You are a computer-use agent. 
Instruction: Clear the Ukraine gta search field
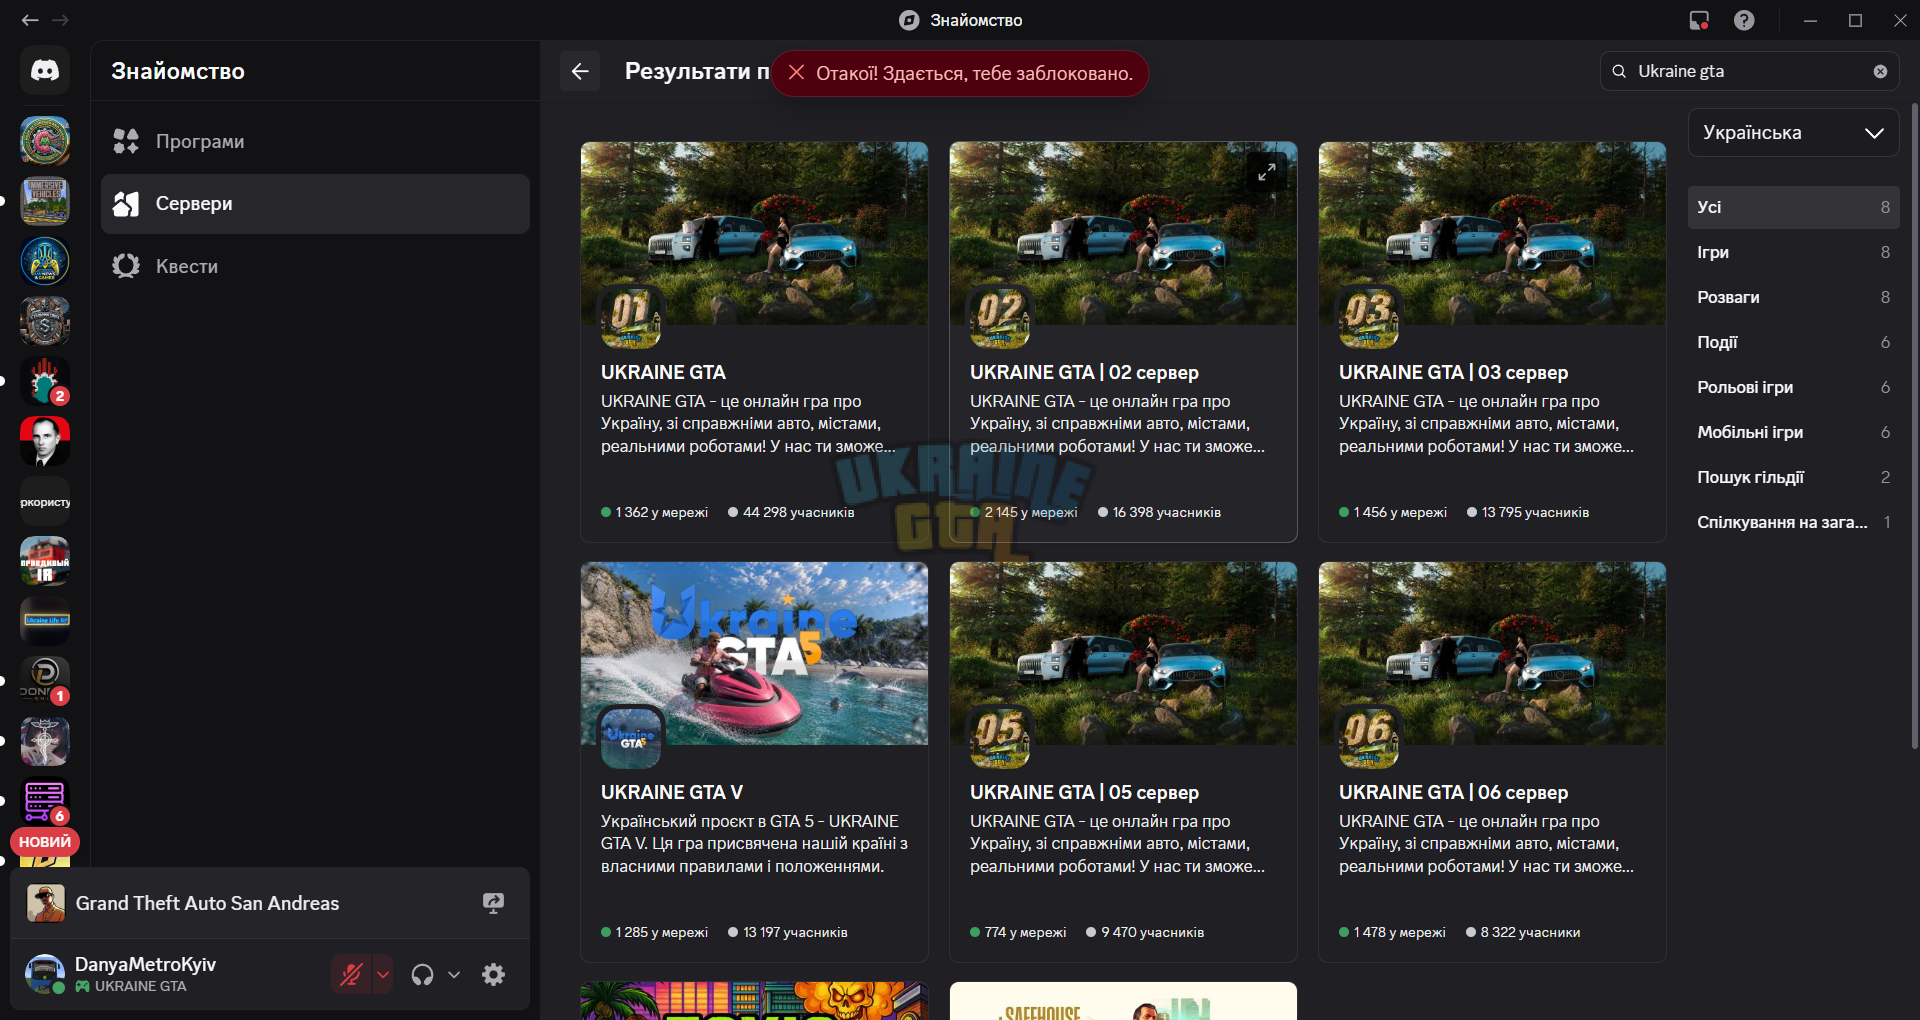pos(1880,71)
